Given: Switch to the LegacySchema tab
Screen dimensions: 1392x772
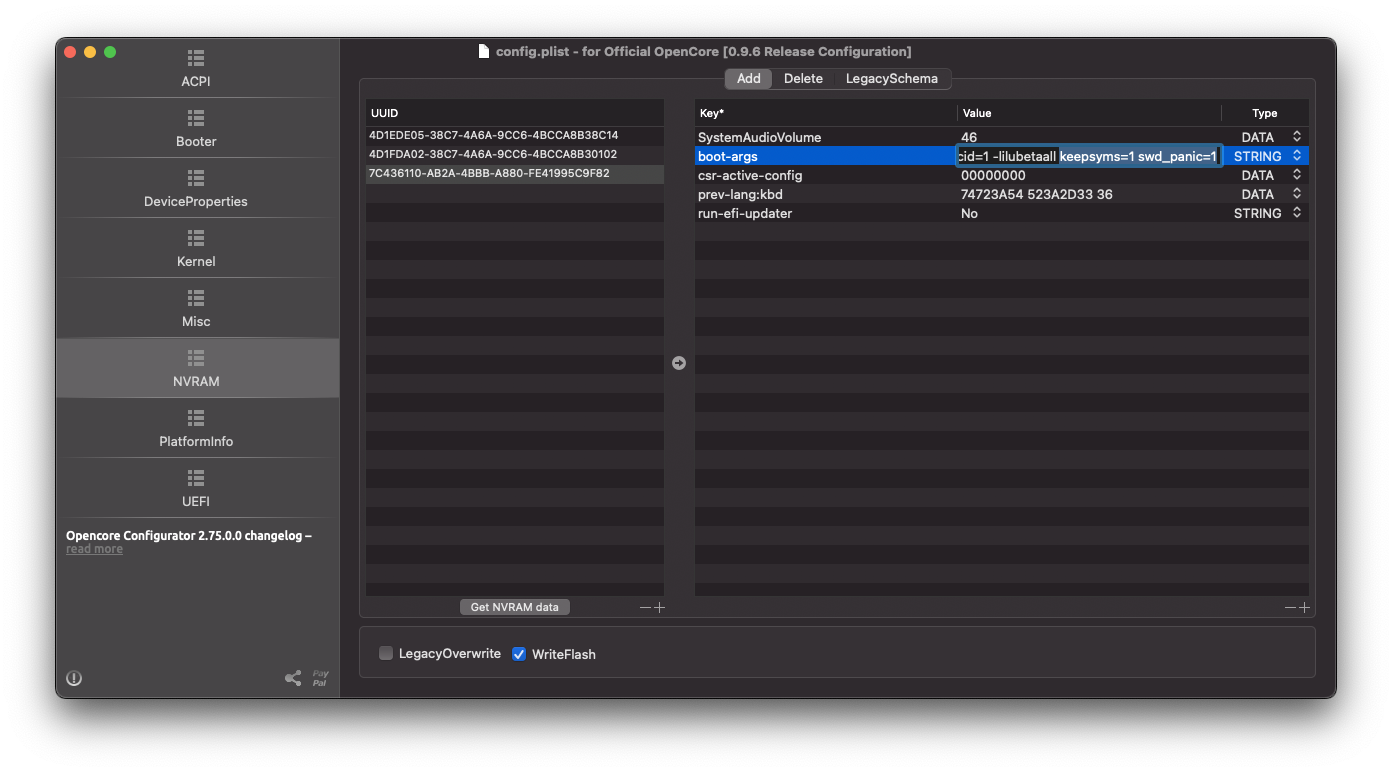Looking at the screenshot, I should [891, 79].
